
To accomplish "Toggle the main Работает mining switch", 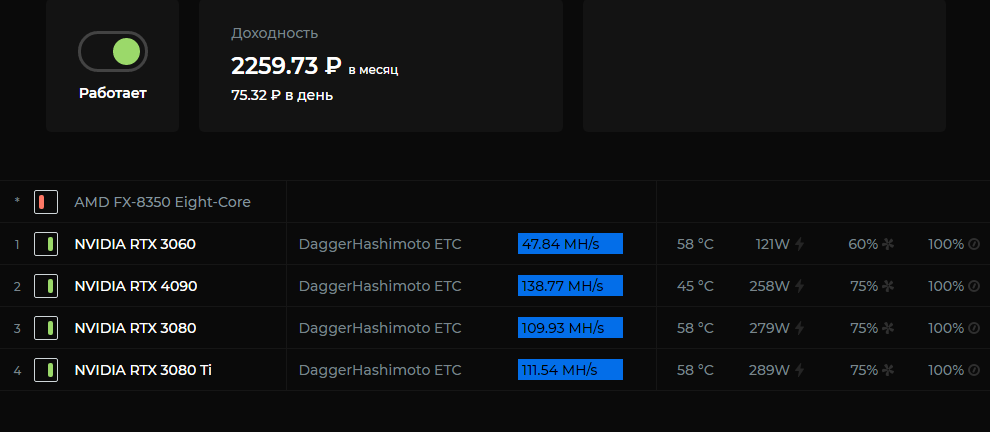I will 112,52.
